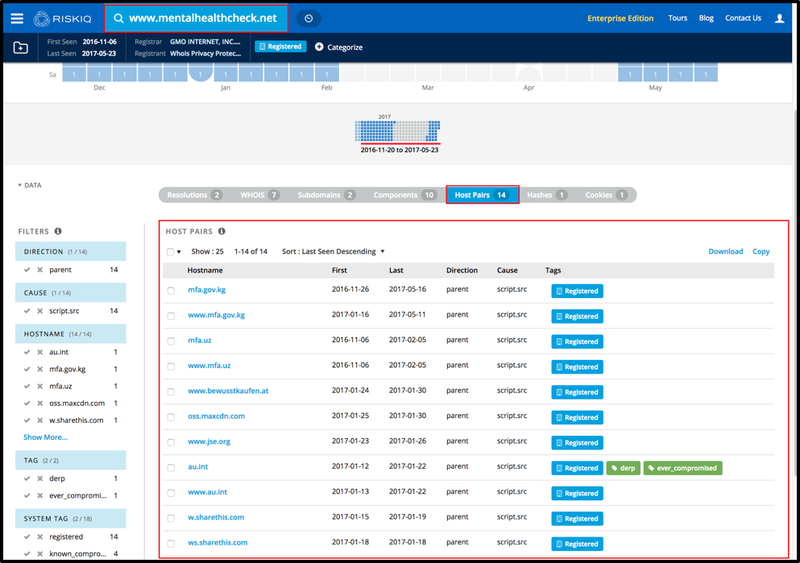Collapse the DATA section

tap(30, 185)
